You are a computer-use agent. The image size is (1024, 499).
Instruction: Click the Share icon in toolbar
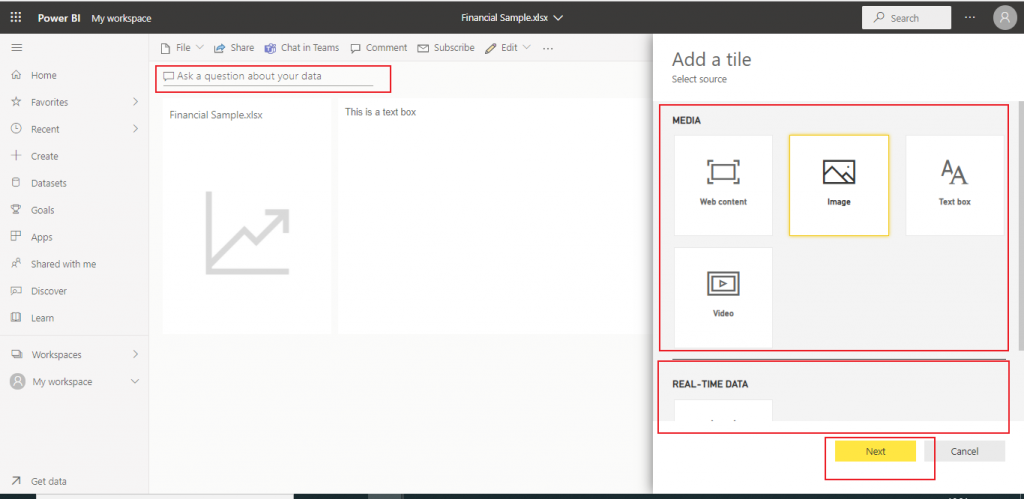click(x=219, y=48)
